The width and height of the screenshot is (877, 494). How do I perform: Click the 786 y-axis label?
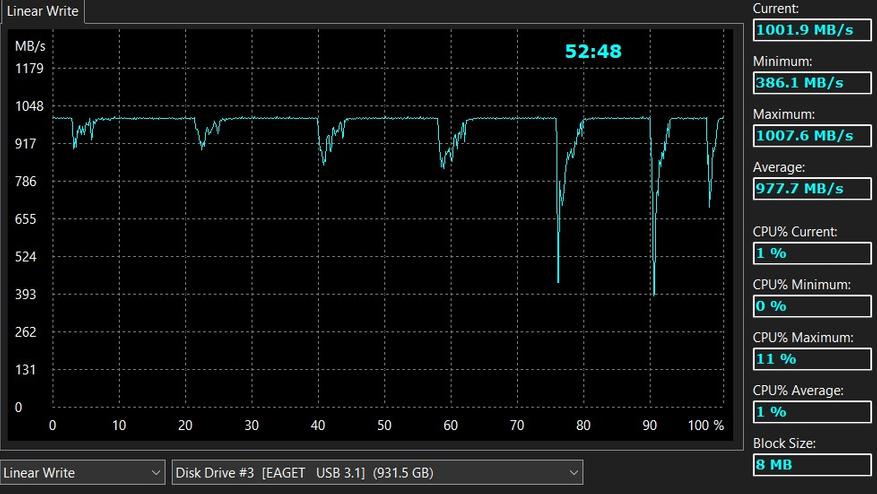(26, 181)
